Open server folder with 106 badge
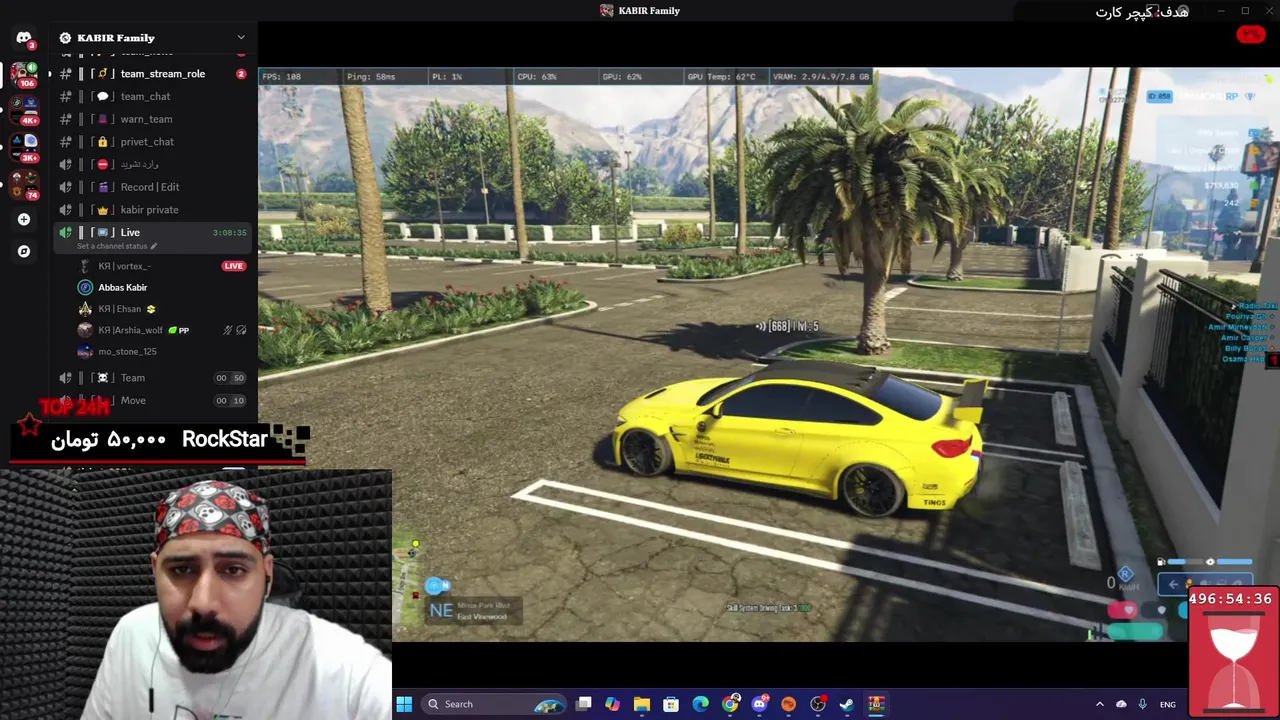The height and width of the screenshot is (720, 1280). click(24, 73)
